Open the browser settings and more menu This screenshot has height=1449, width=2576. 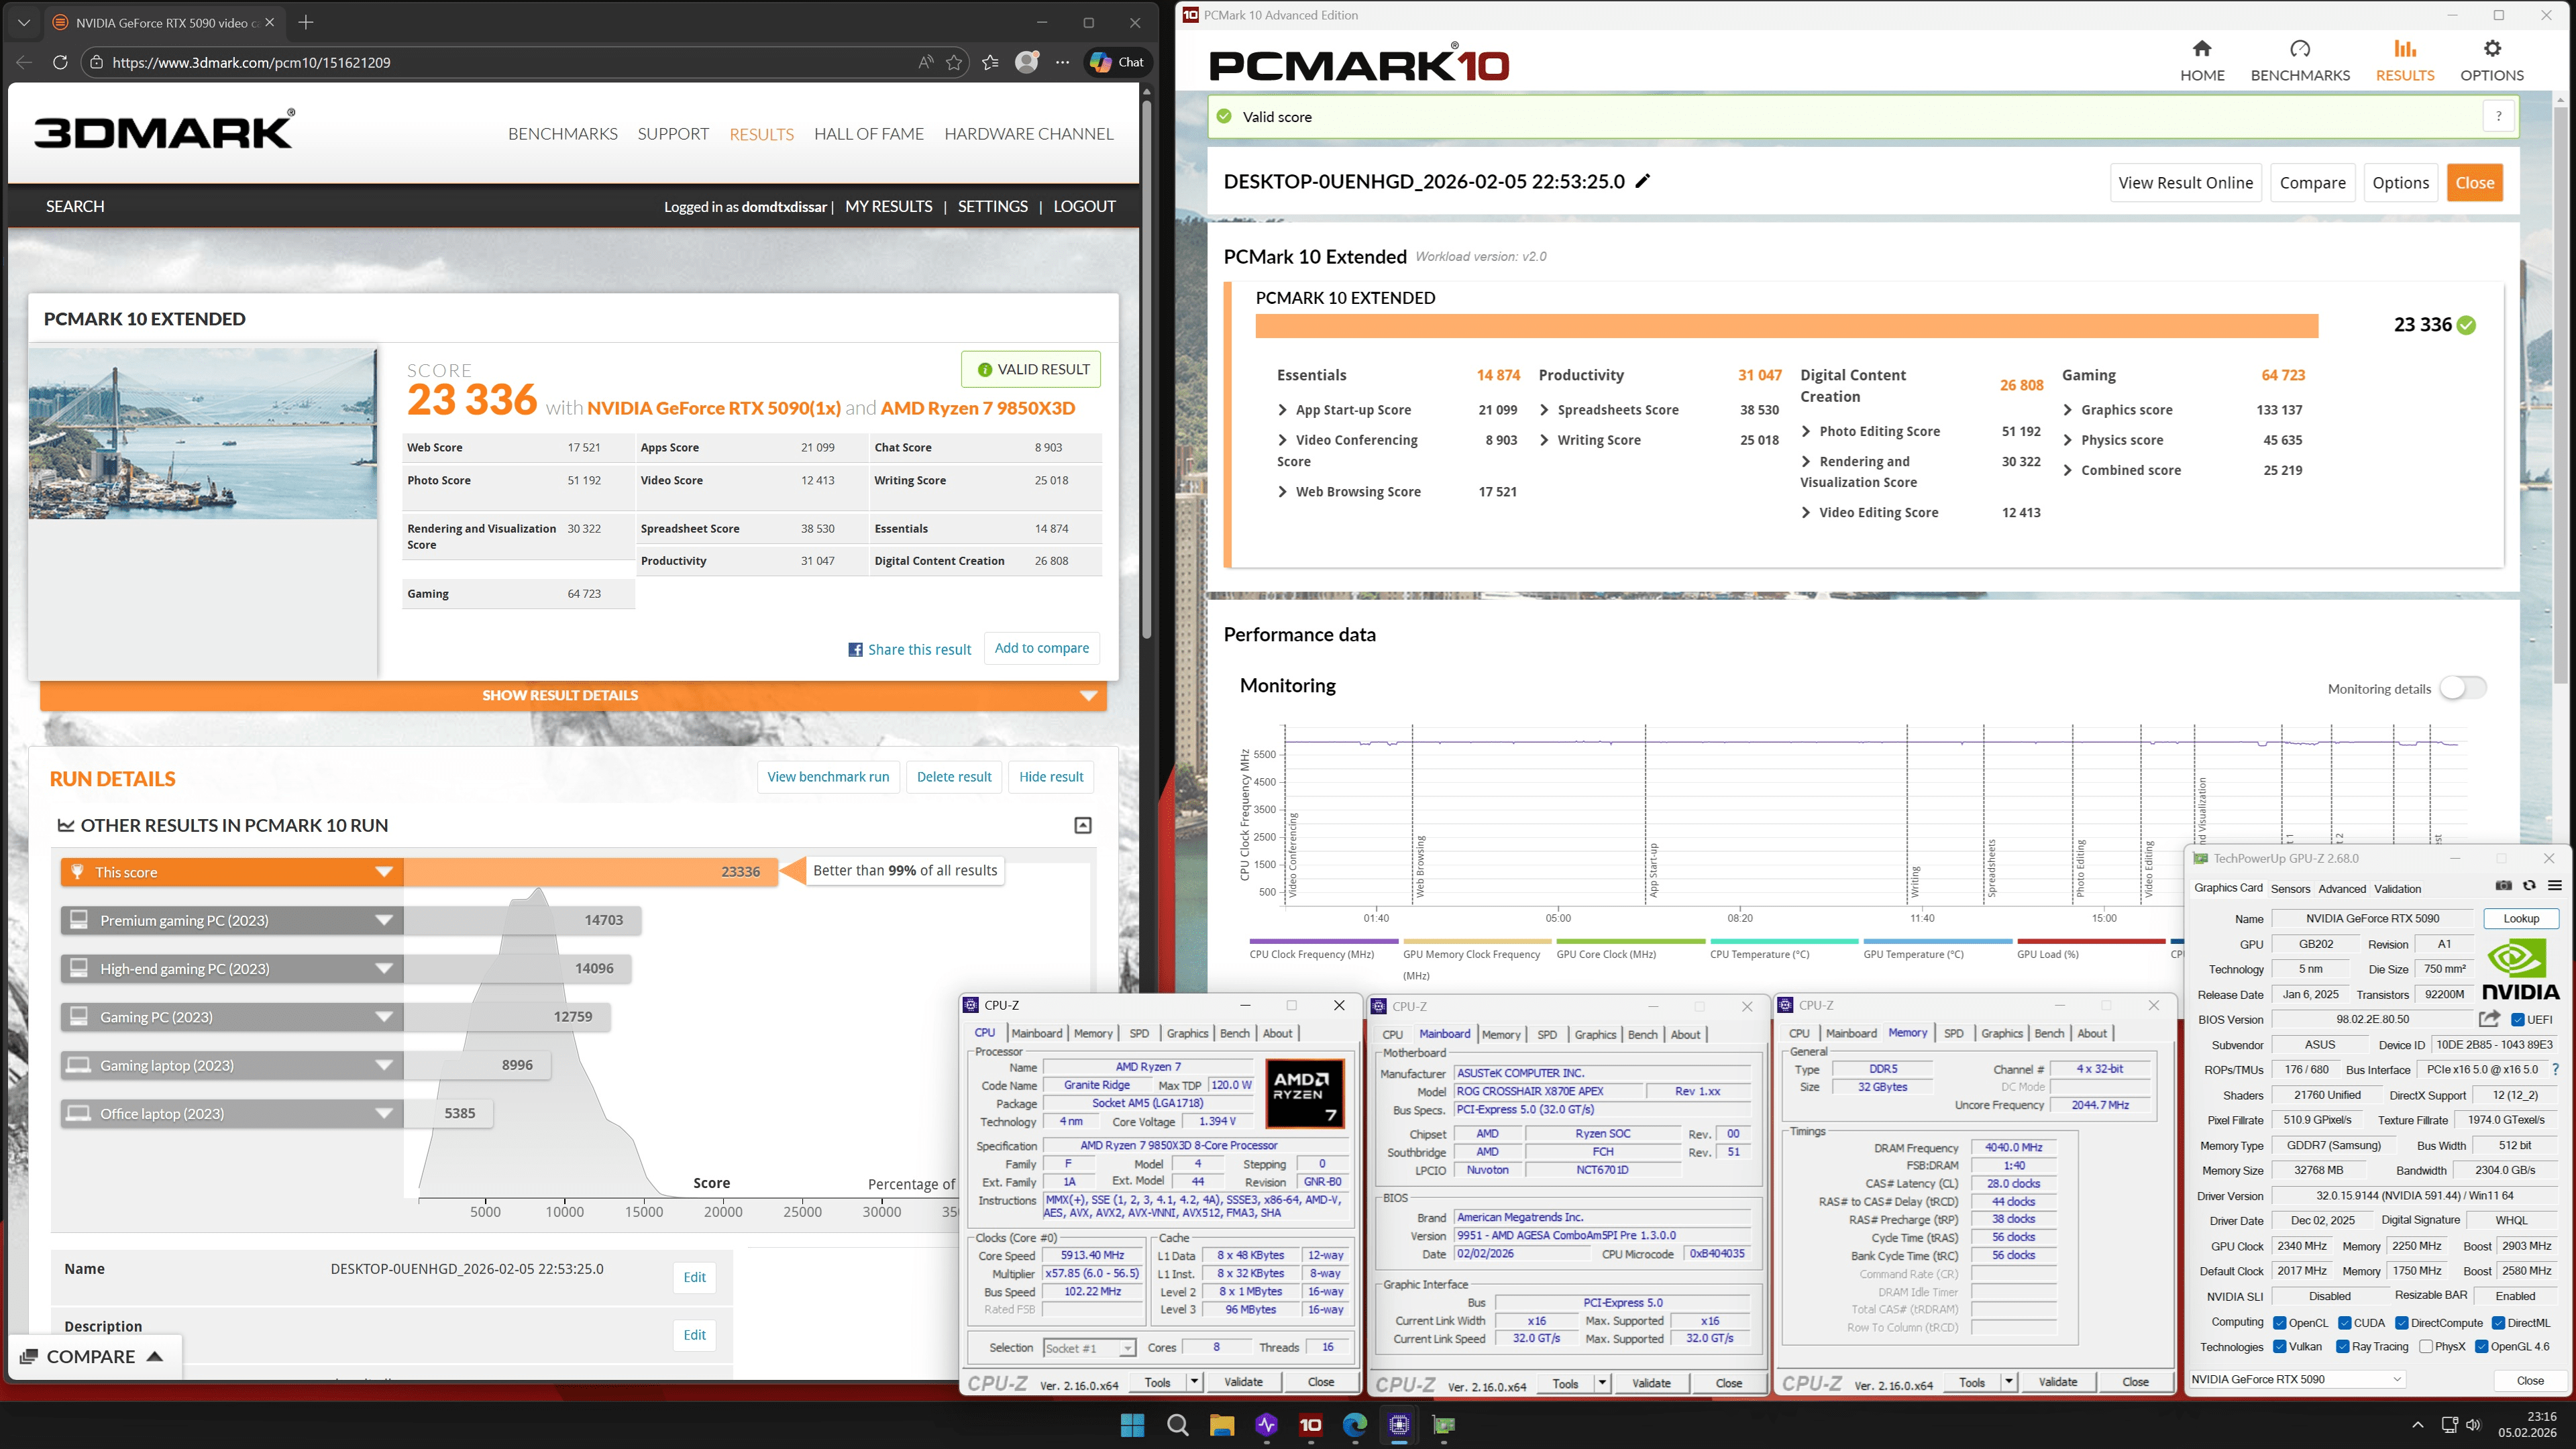coord(1062,62)
